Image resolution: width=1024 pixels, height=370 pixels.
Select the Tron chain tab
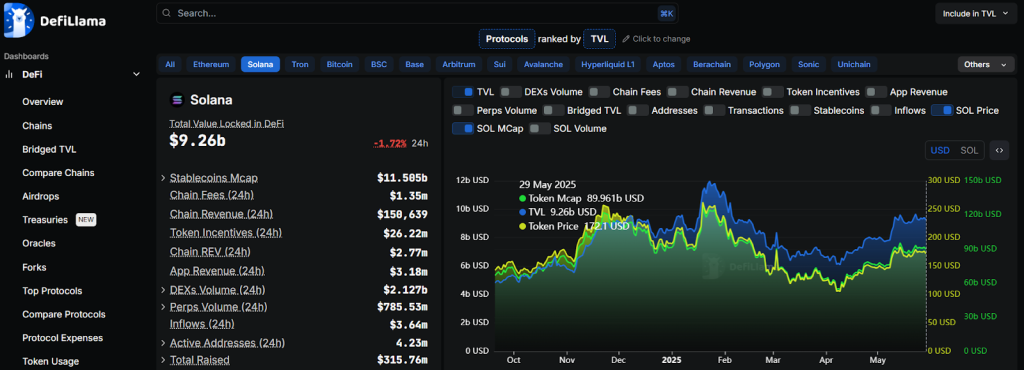coord(300,64)
